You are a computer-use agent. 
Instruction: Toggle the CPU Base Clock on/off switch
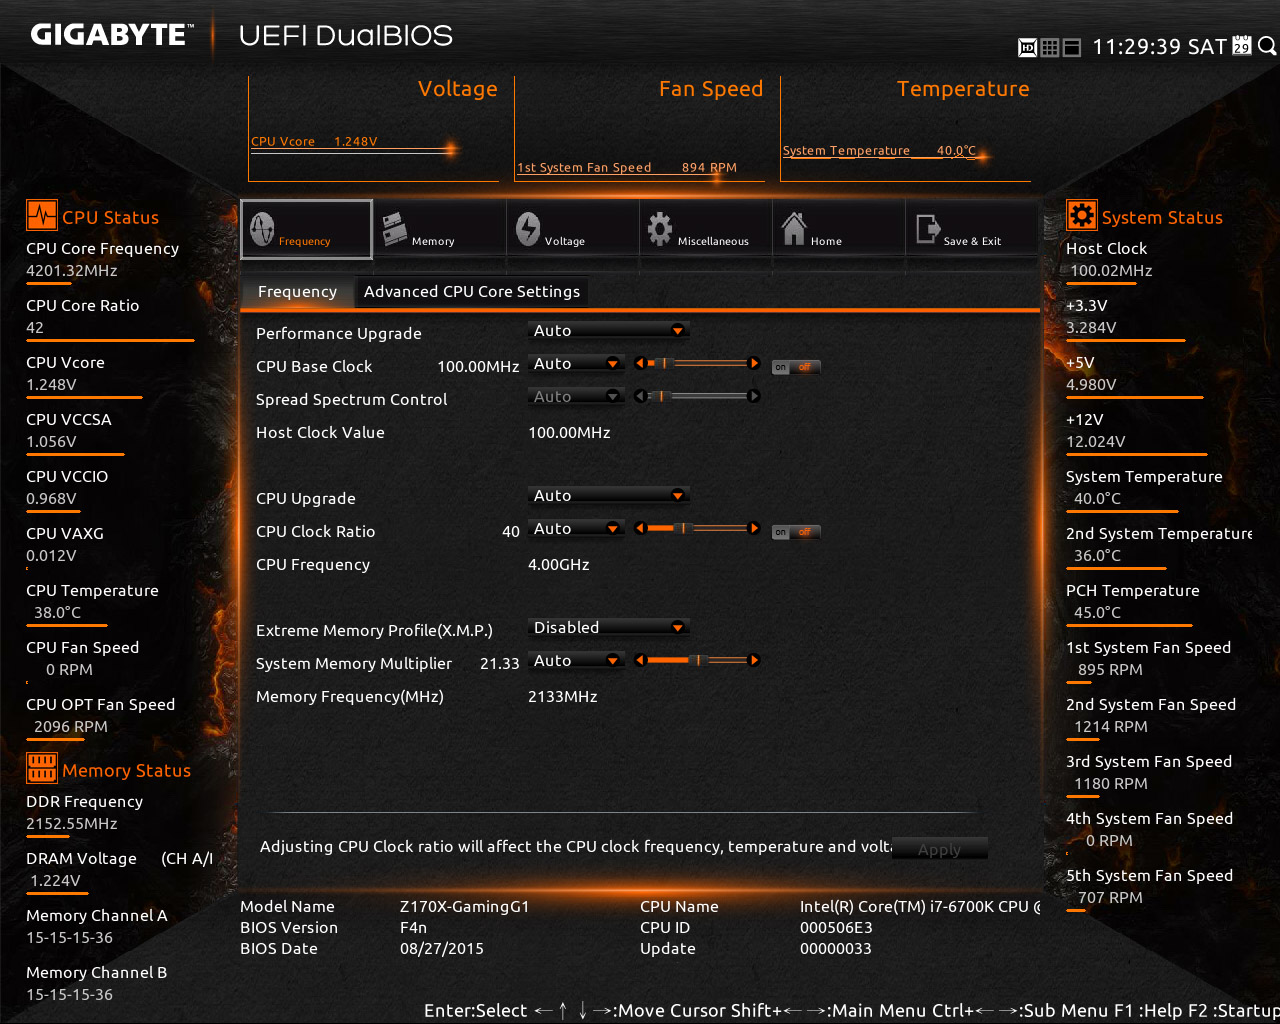coord(796,367)
